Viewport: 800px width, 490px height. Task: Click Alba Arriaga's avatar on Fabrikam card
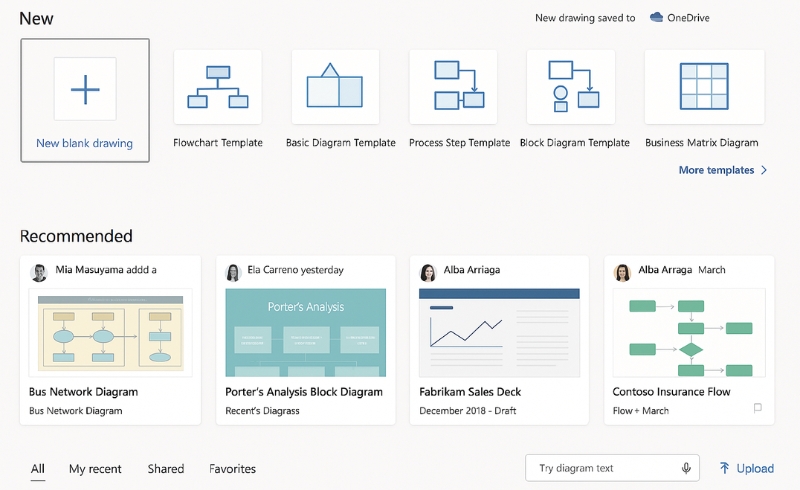(428, 273)
